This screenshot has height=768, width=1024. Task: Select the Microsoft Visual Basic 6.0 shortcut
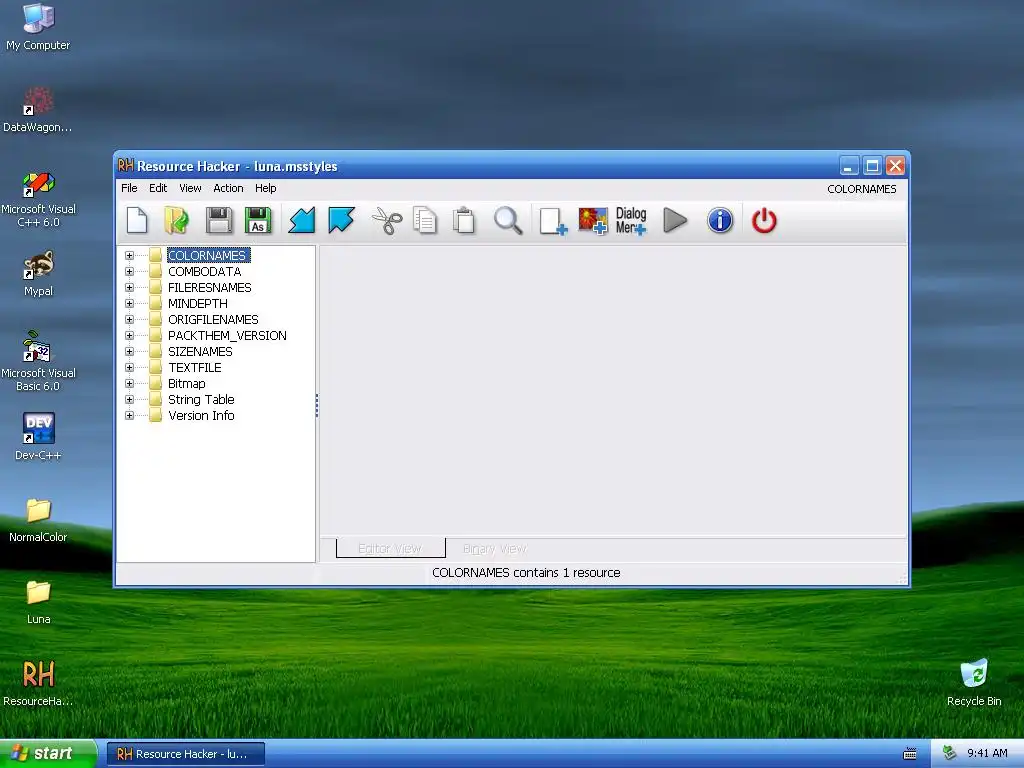point(39,361)
